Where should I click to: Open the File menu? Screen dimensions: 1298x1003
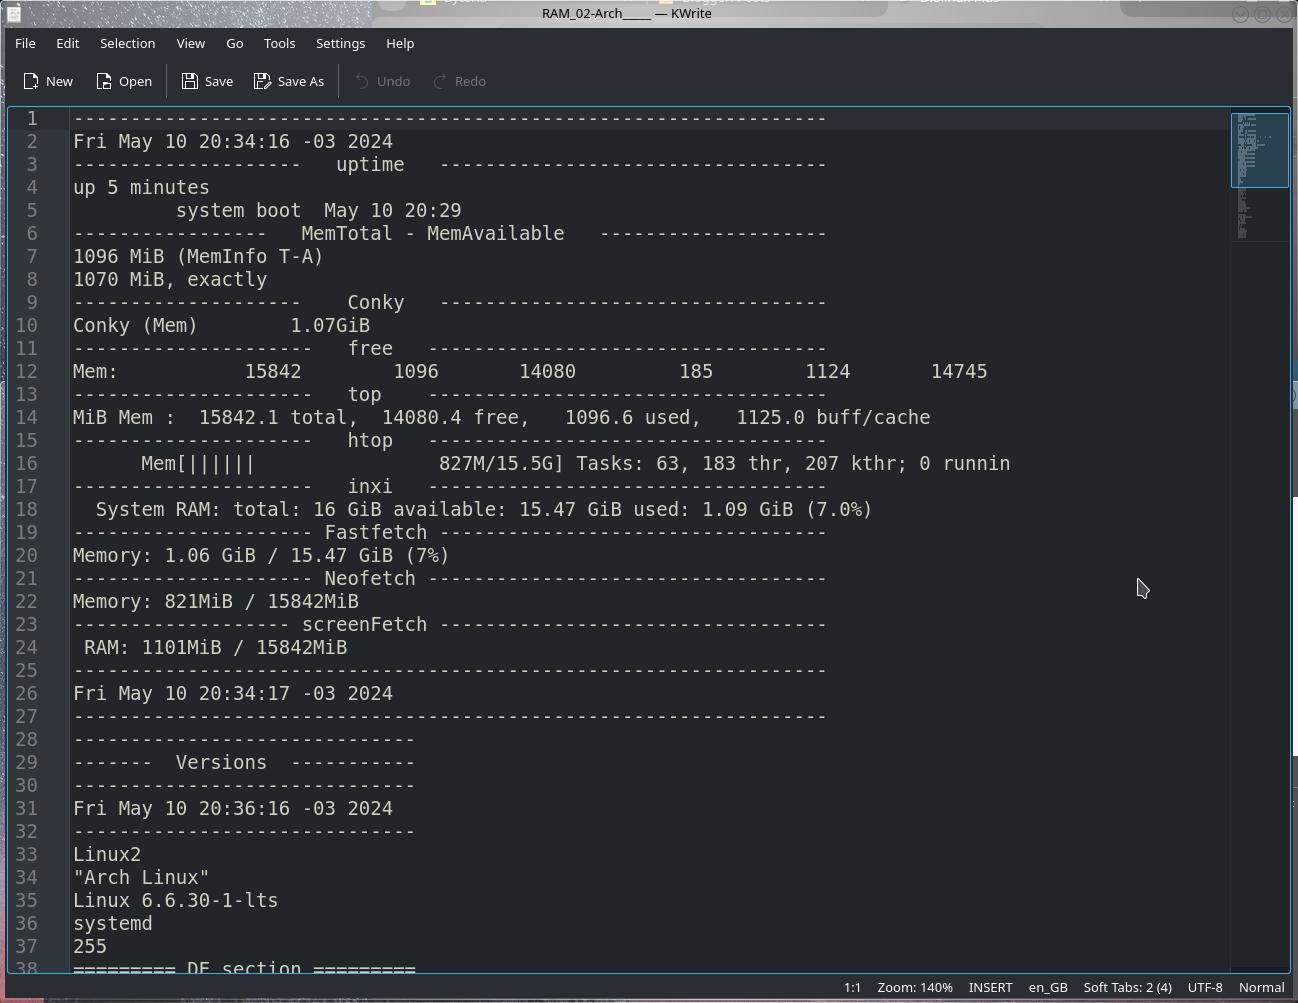click(25, 43)
